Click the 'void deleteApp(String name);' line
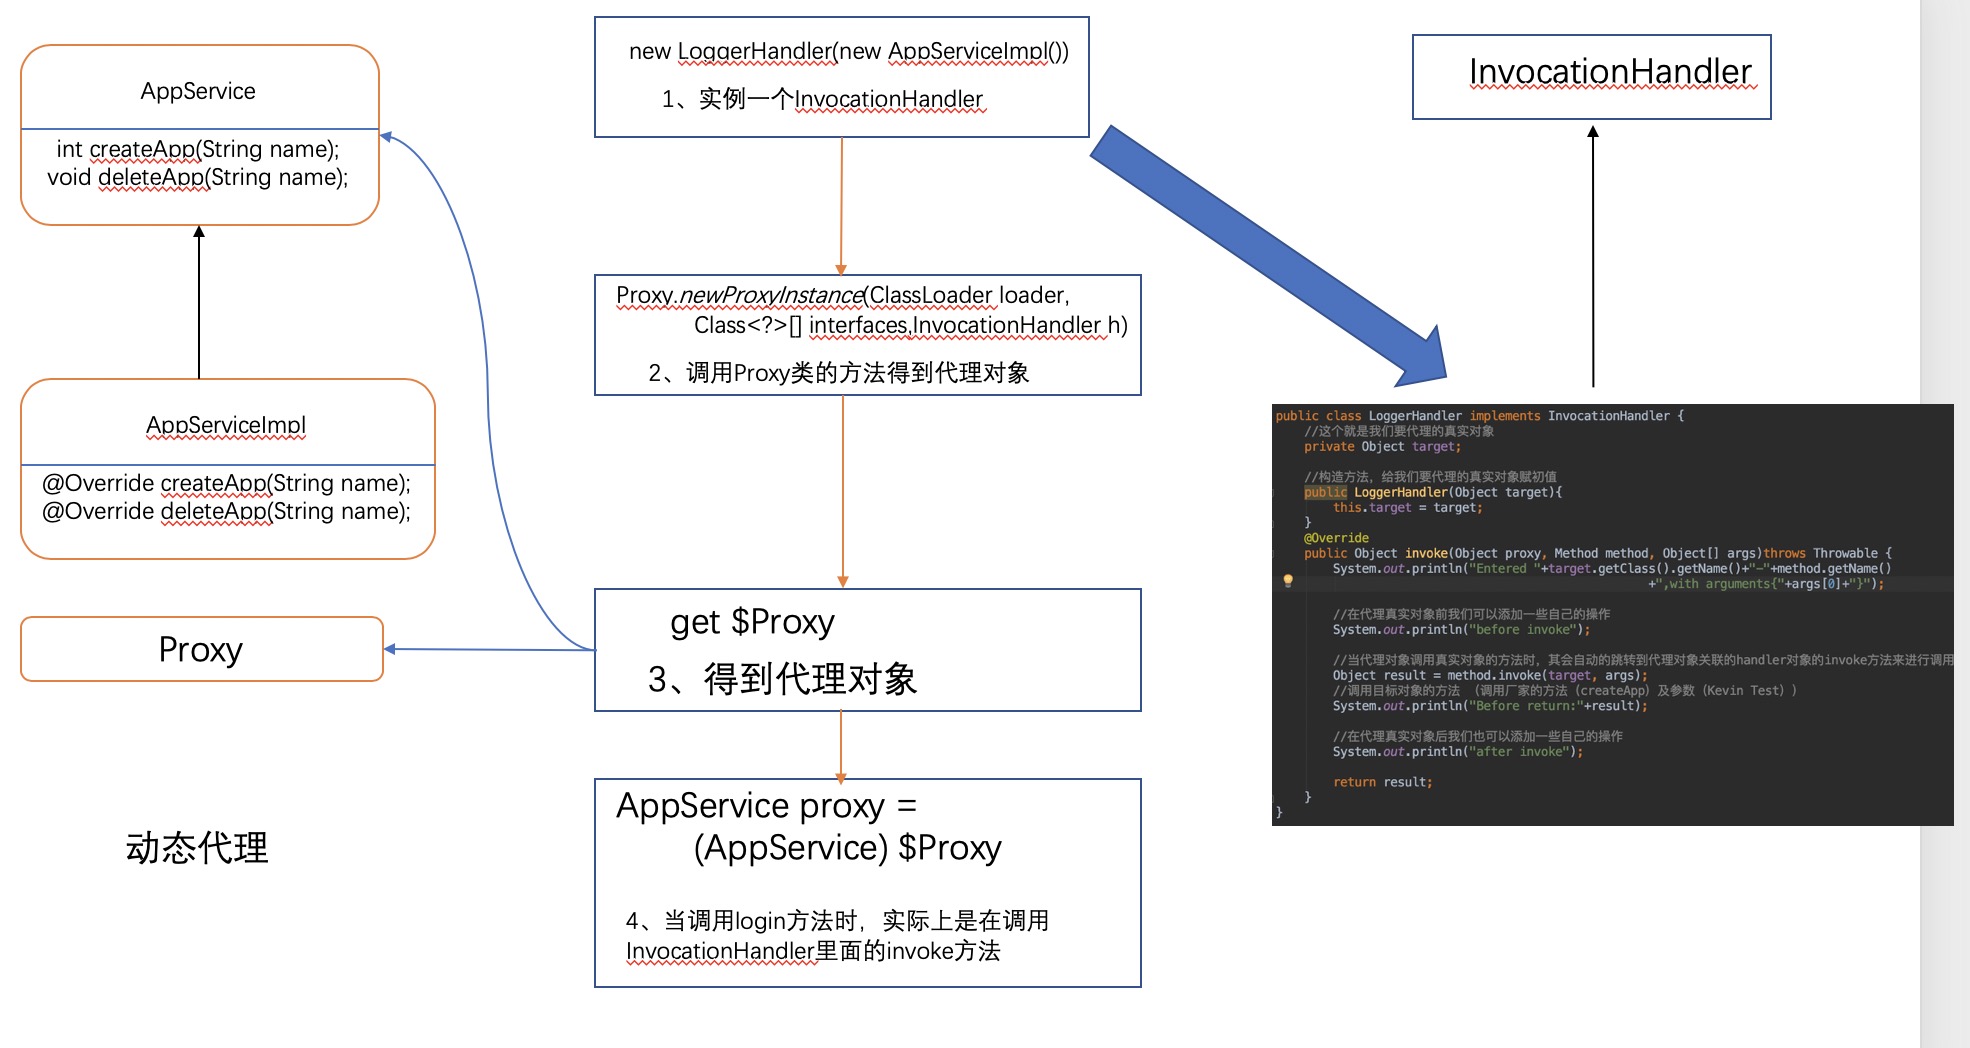Screen dimensions: 1970x1048 tap(198, 178)
